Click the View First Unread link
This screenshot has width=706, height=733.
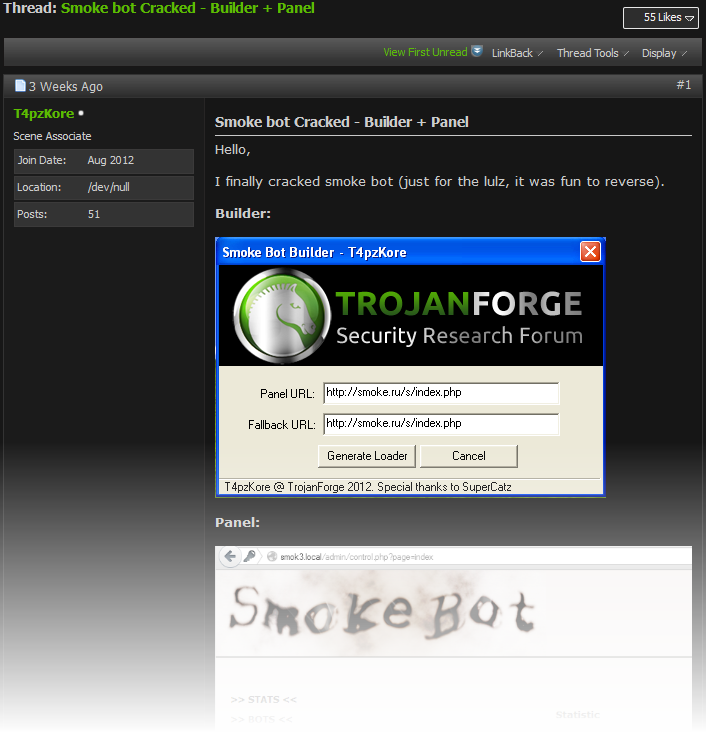pos(425,52)
